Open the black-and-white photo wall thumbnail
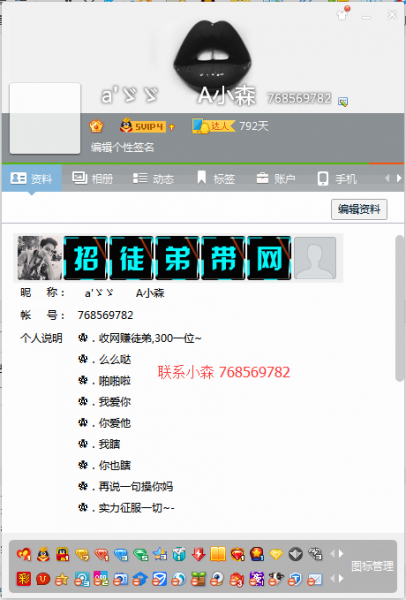 pos(40,258)
